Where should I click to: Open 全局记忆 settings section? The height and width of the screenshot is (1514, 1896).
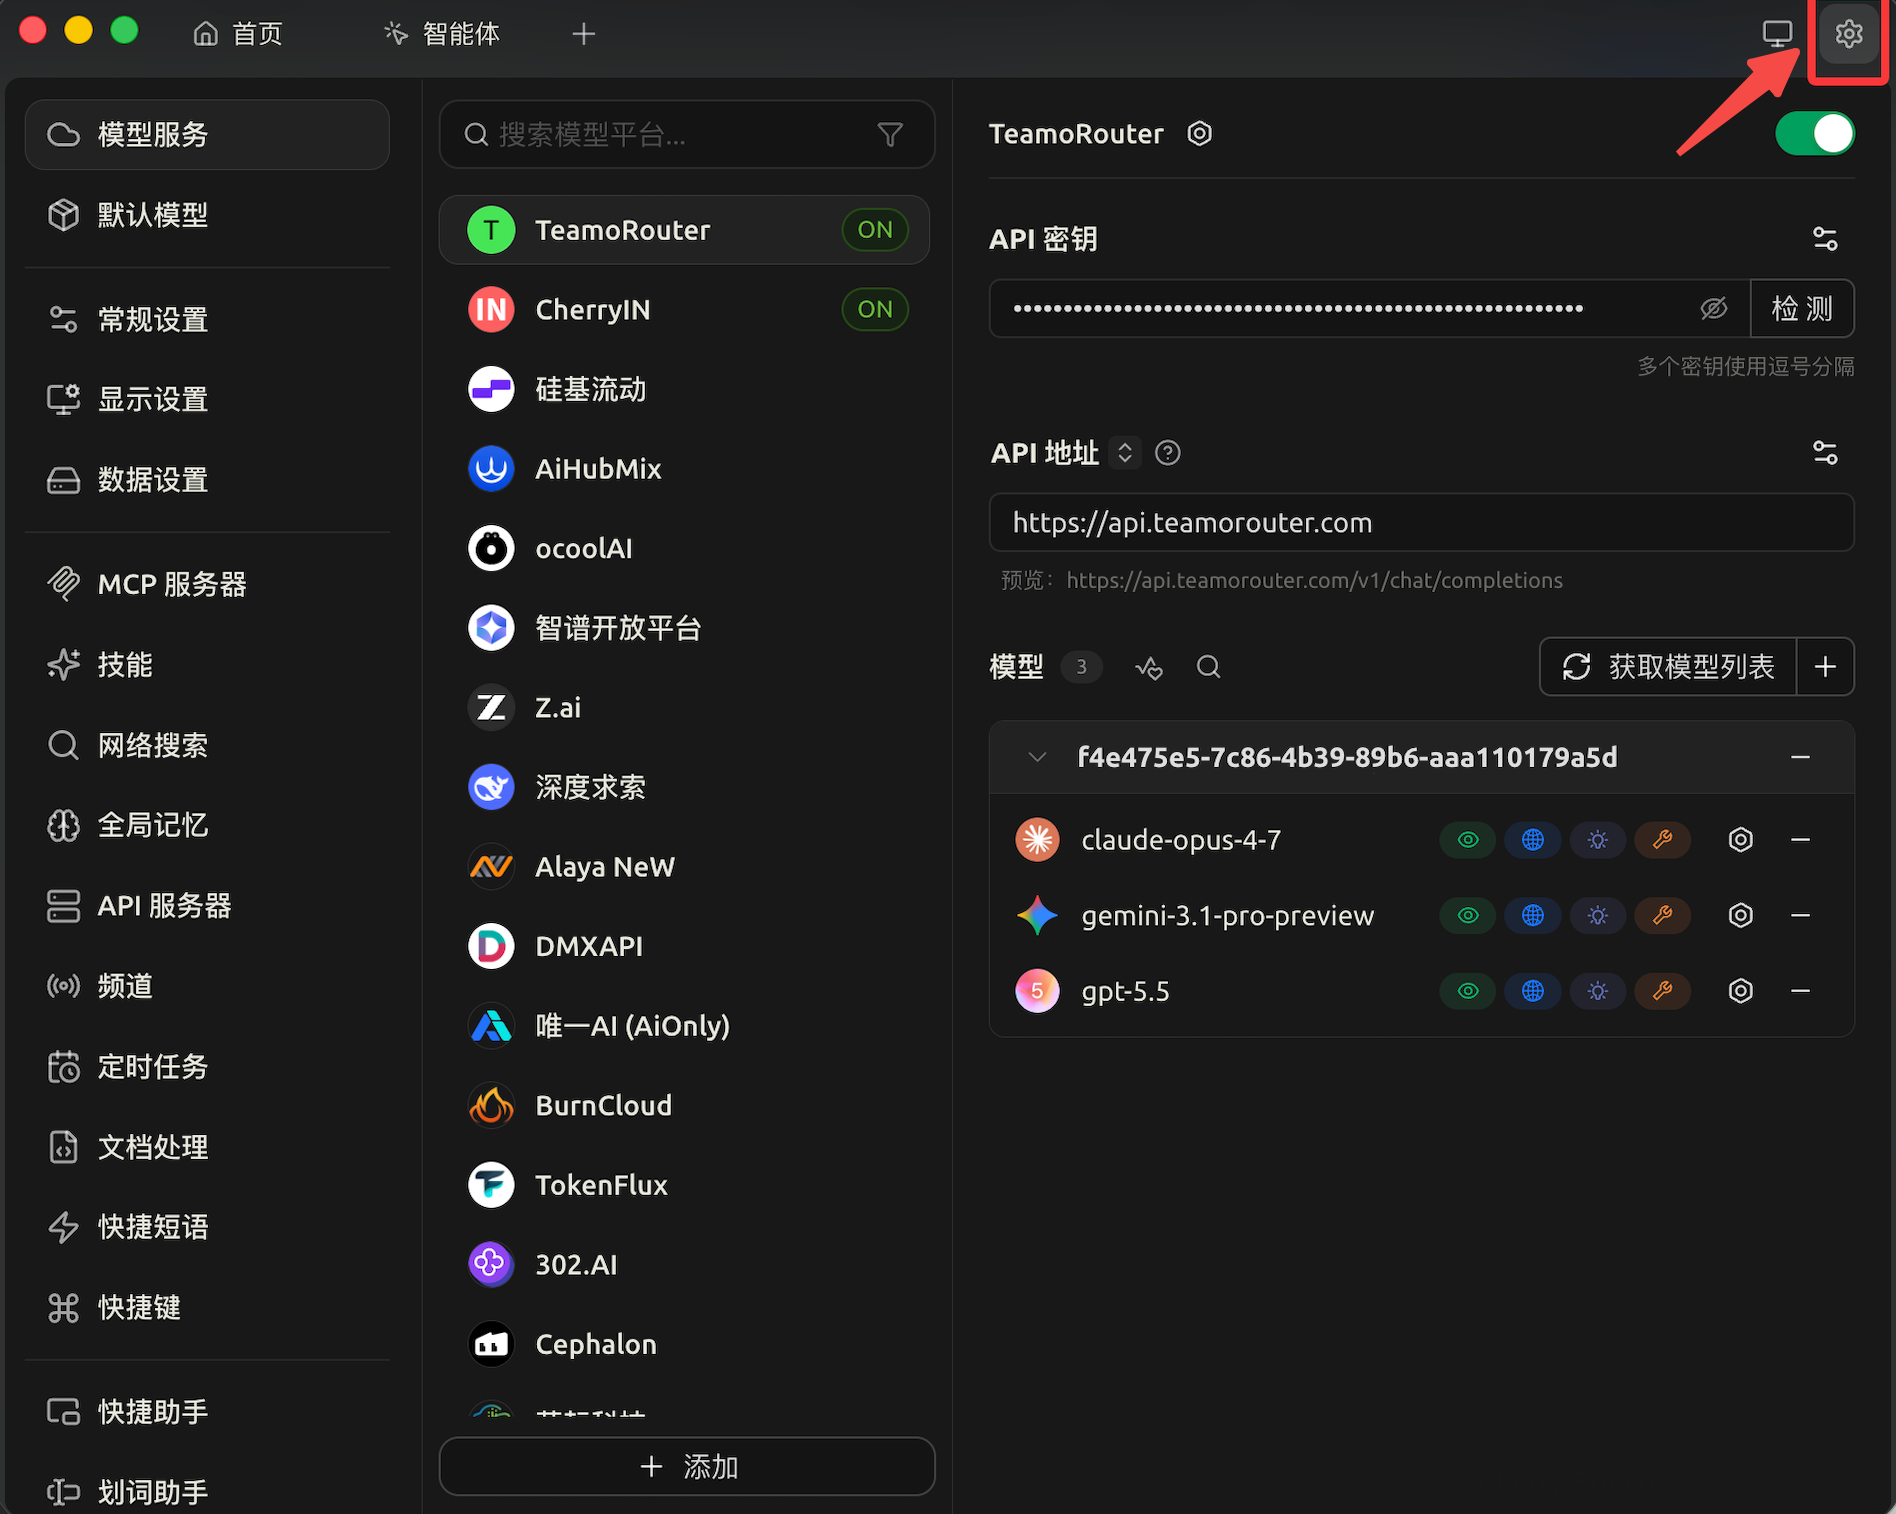click(207, 826)
